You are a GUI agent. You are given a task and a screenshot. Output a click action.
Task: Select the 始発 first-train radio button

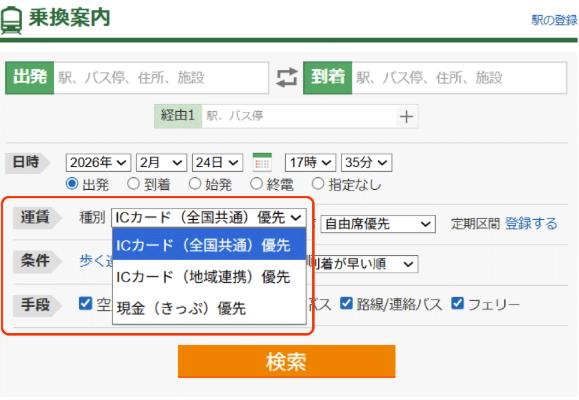(x=195, y=184)
